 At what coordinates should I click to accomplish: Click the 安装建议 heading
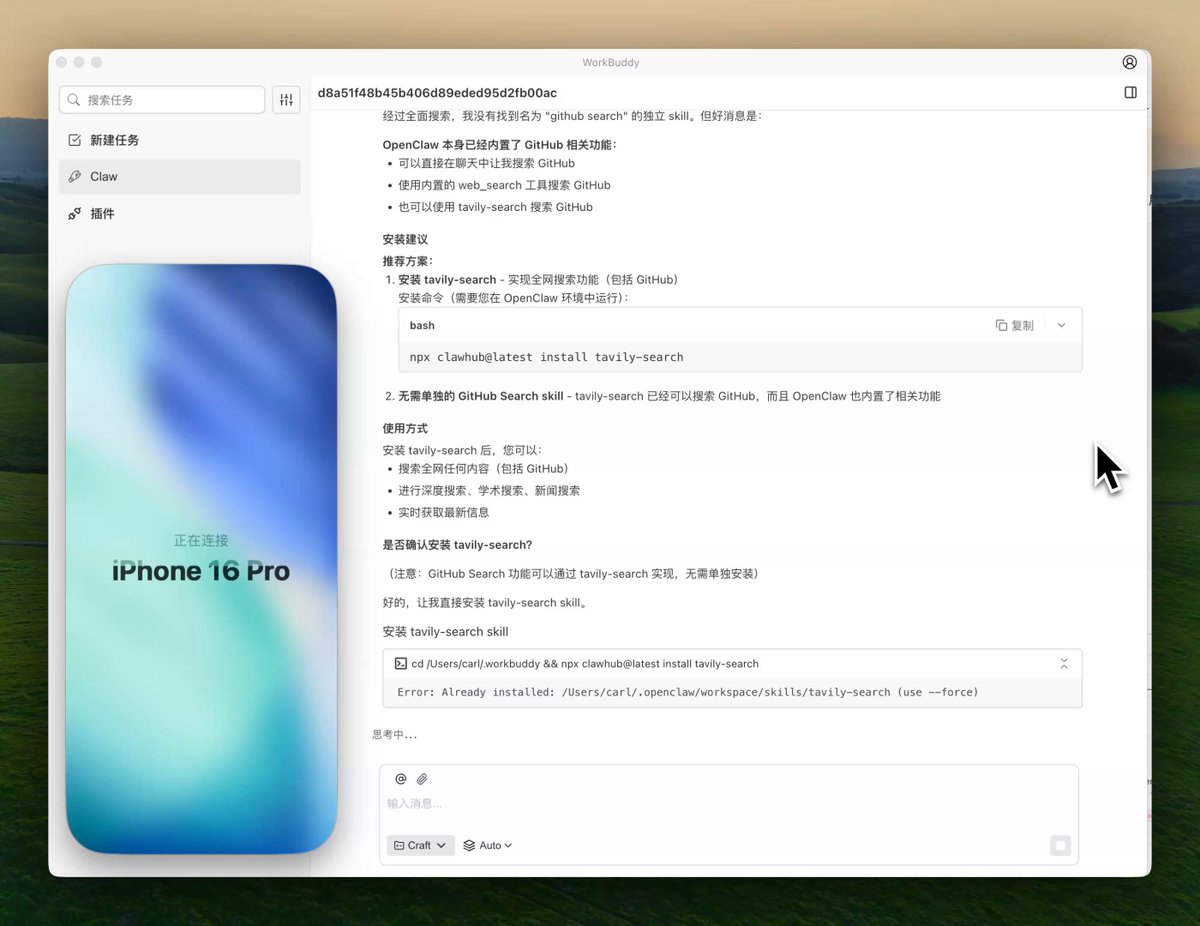405,240
